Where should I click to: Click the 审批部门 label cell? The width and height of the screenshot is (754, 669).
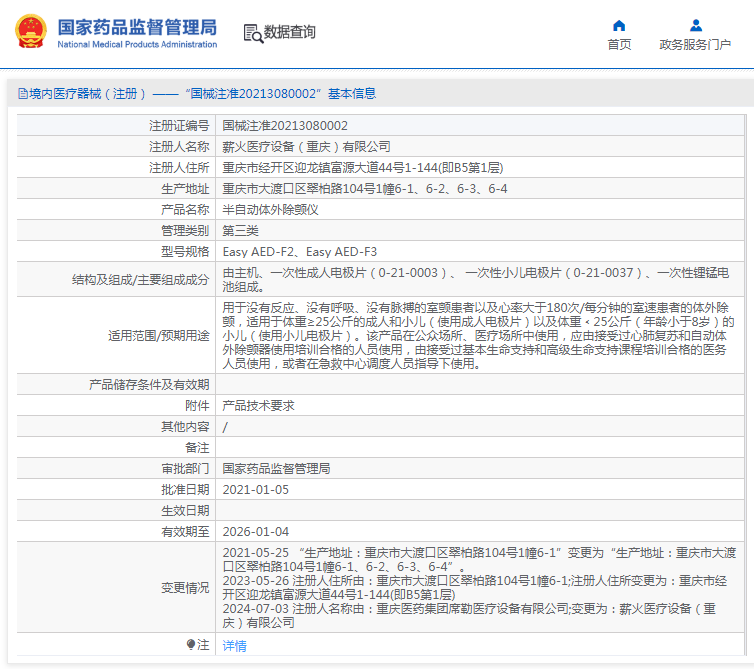point(116,468)
